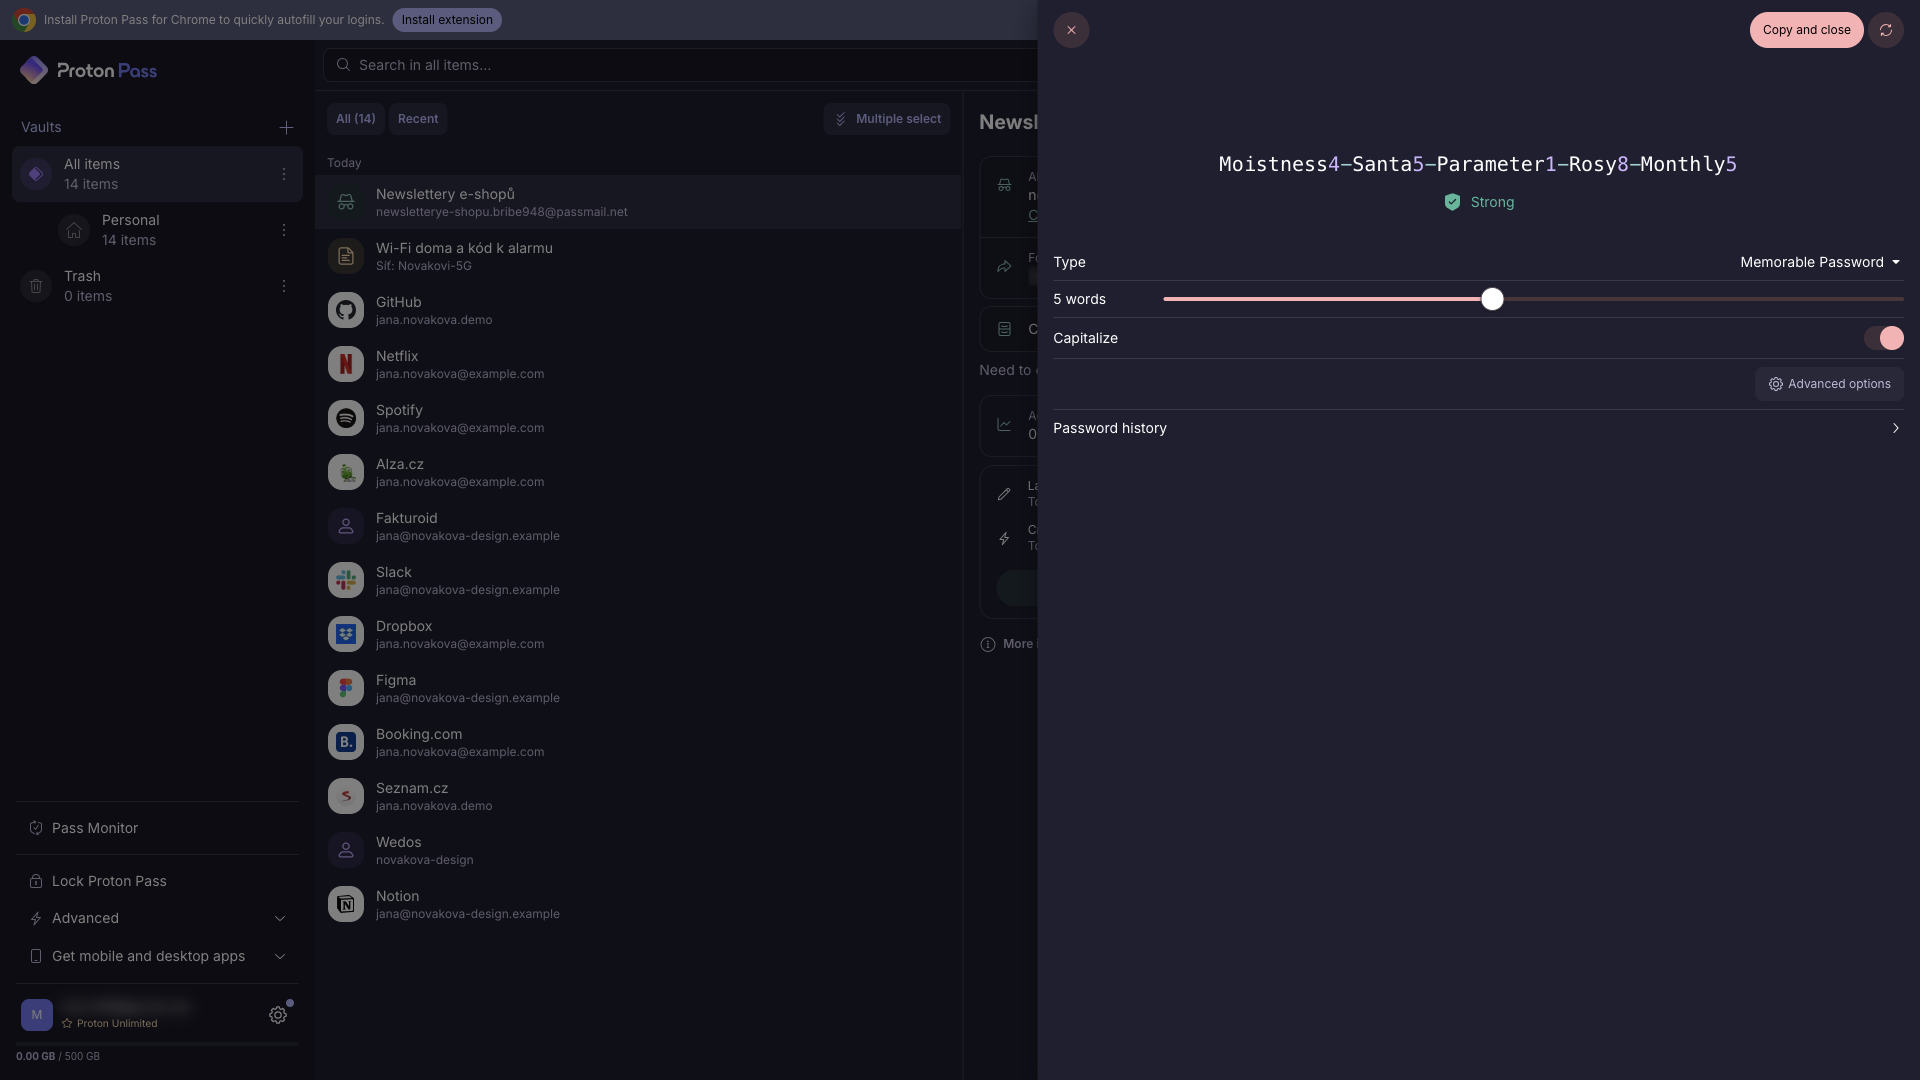Switch to the All (14) tab

click(x=356, y=119)
